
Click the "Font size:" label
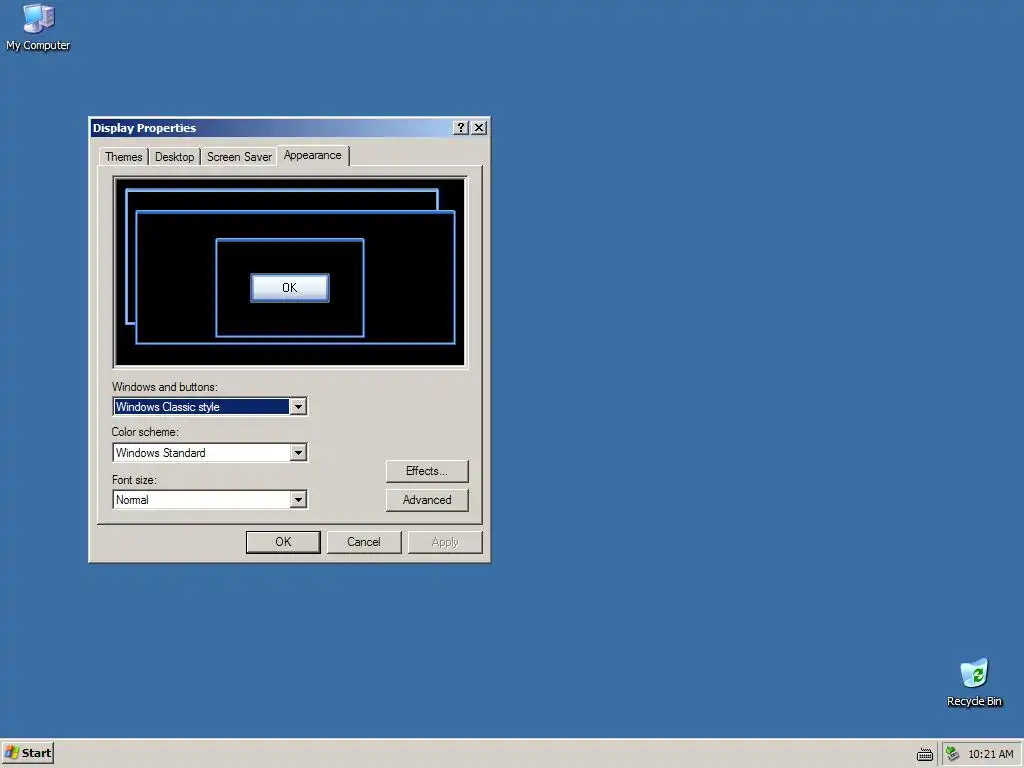(135, 480)
